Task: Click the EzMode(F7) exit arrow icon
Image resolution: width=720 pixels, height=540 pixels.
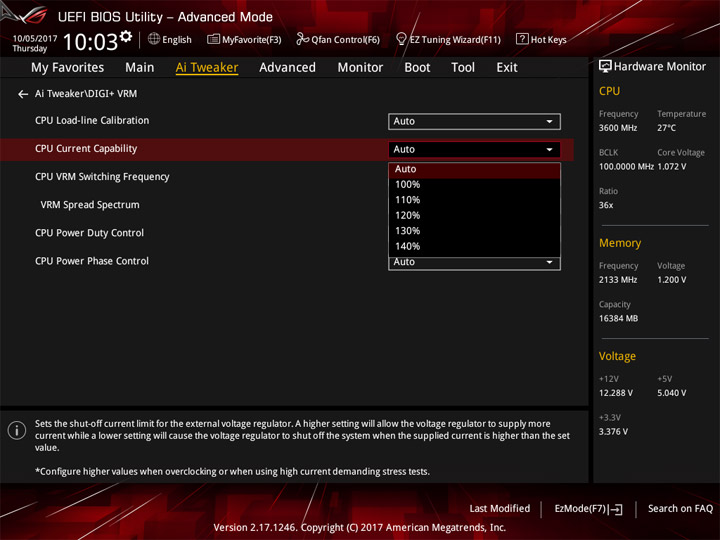Action: (x=616, y=509)
